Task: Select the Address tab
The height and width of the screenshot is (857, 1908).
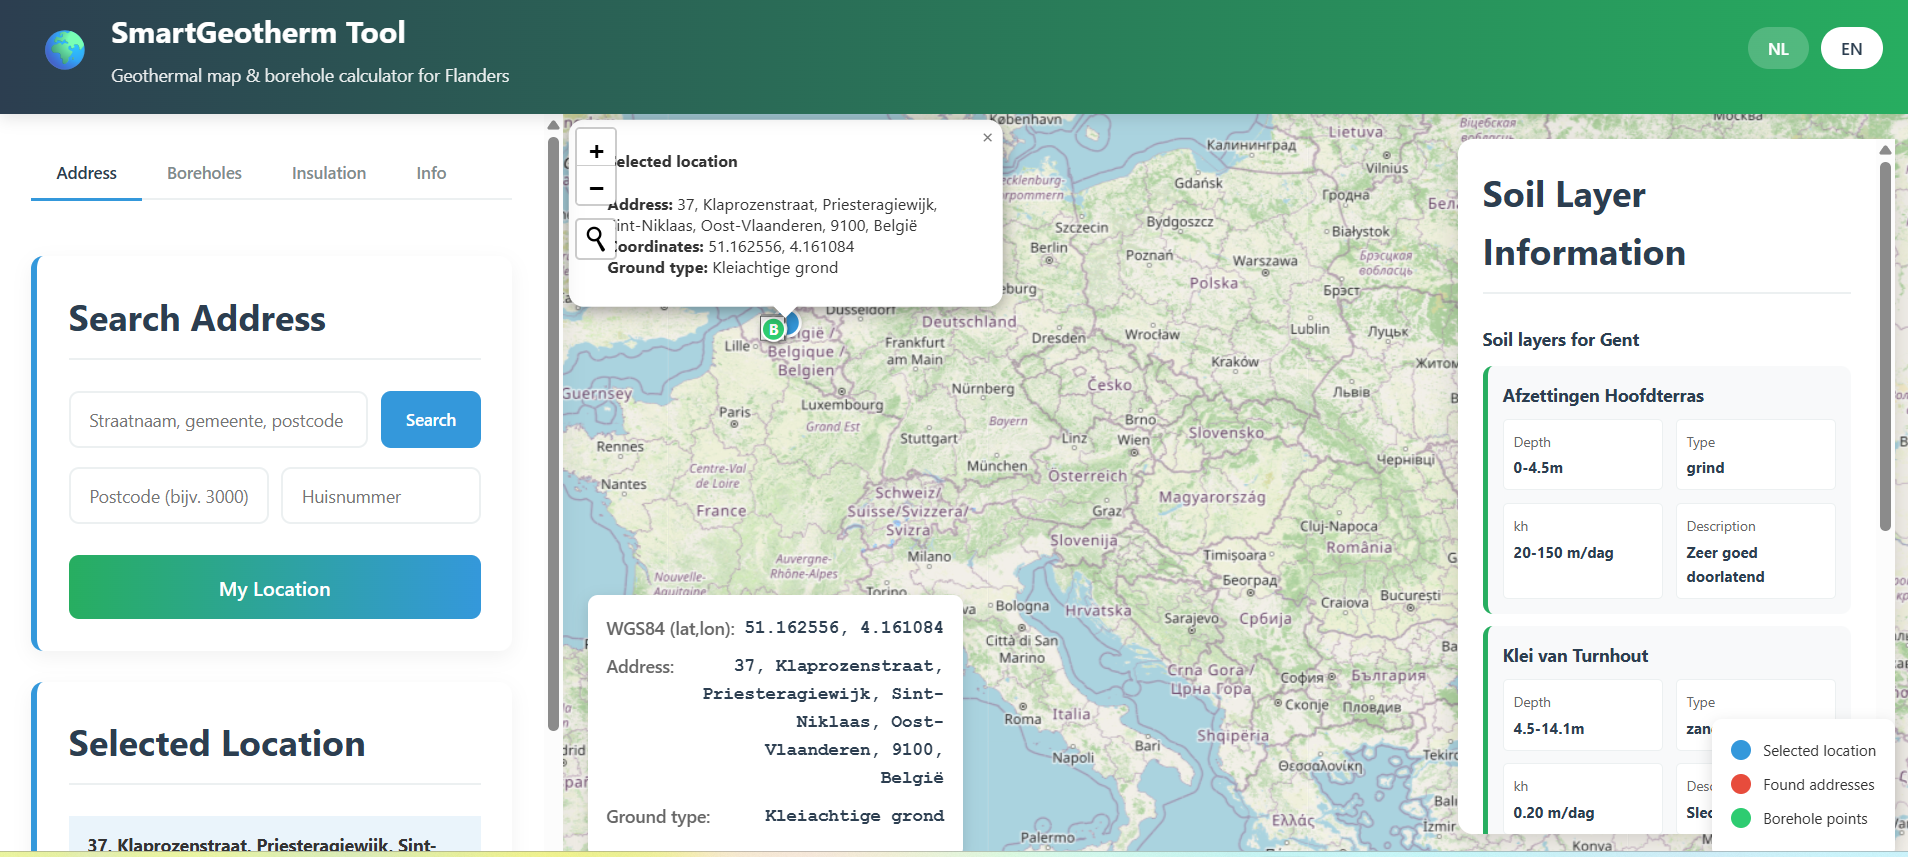Action: [x=87, y=173]
